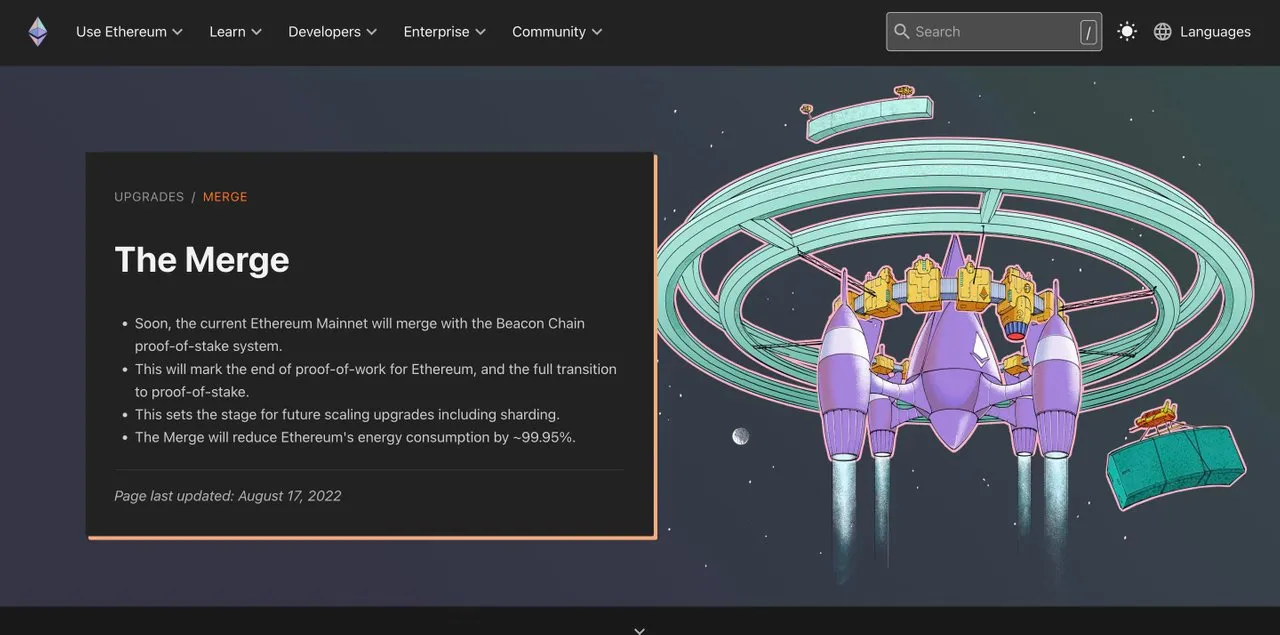Open the Community menu
This screenshot has height=635, width=1280.
point(557,32)
